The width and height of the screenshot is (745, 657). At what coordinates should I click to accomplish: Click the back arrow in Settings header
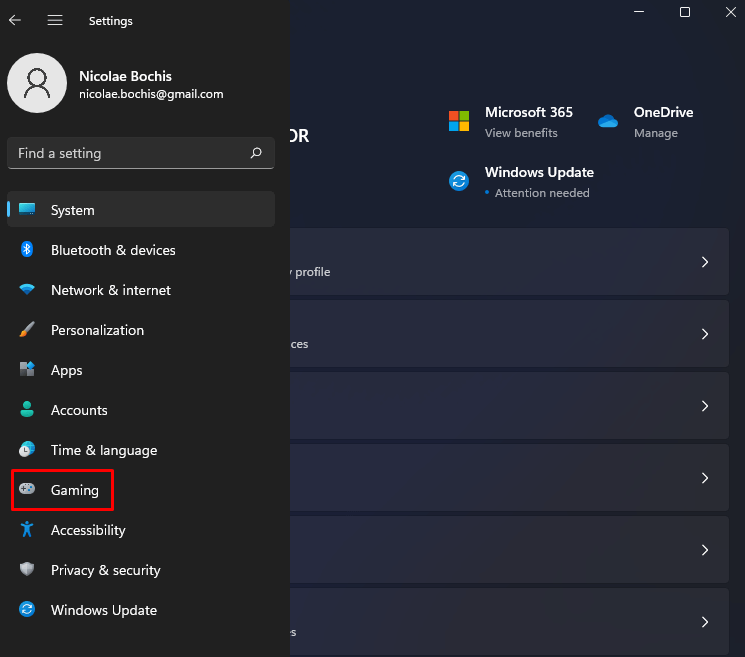(15, 20)
